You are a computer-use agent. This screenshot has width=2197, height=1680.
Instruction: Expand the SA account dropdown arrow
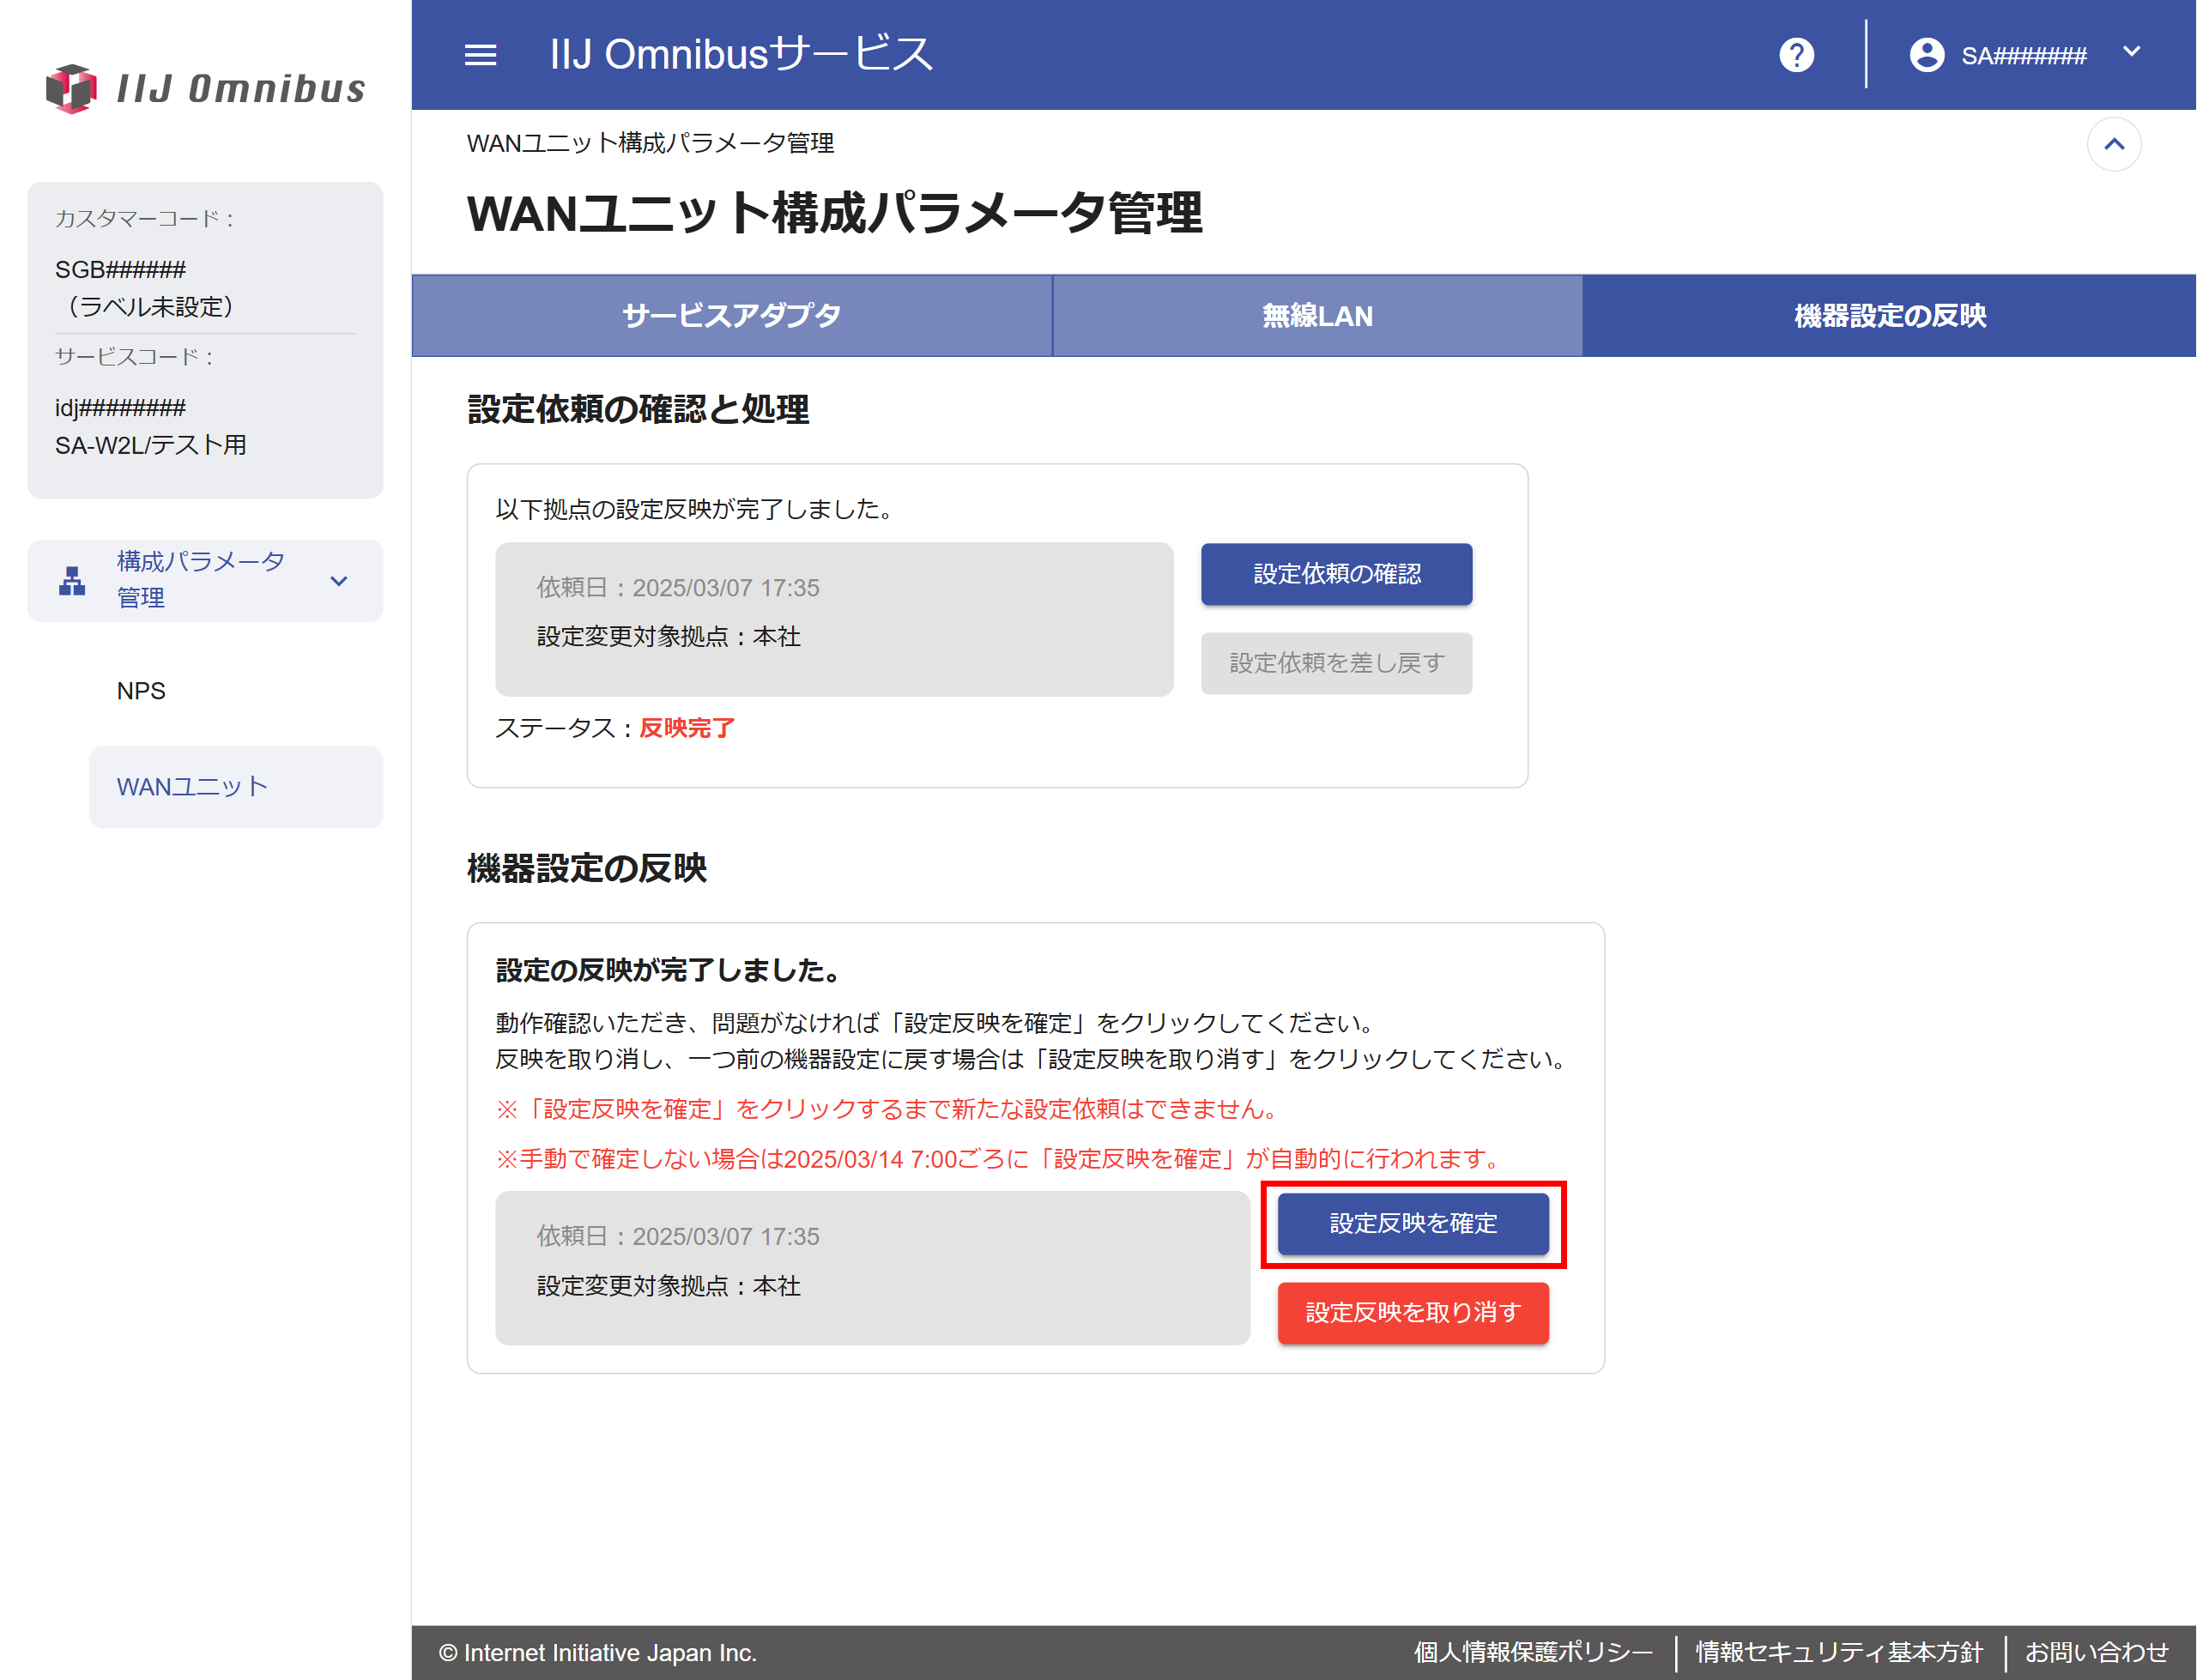point(2131,52)
